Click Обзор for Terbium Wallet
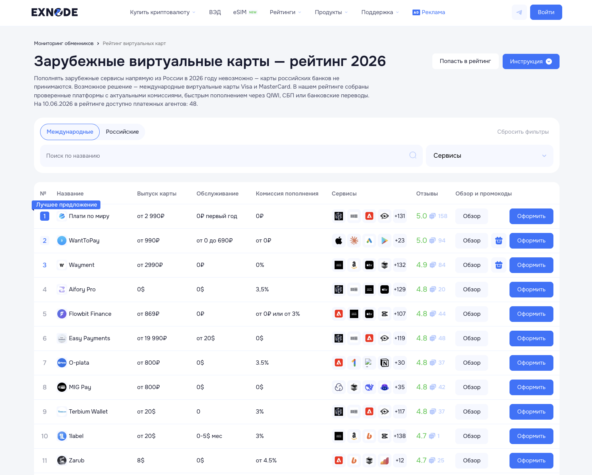This screenshot has height=475, width=592. (472, 412)
